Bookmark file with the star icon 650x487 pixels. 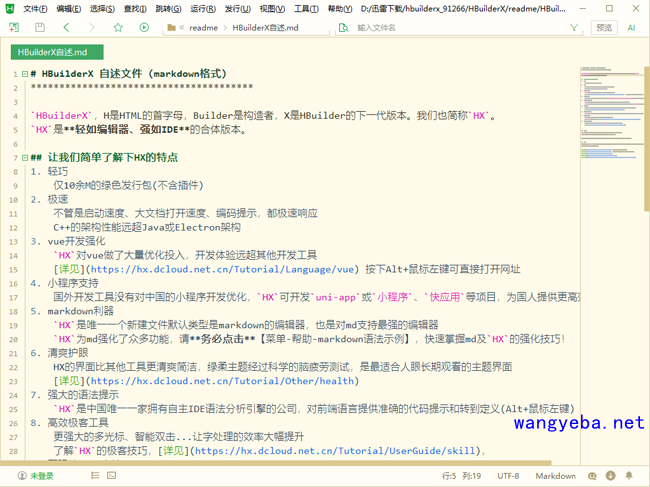(118, 28)
